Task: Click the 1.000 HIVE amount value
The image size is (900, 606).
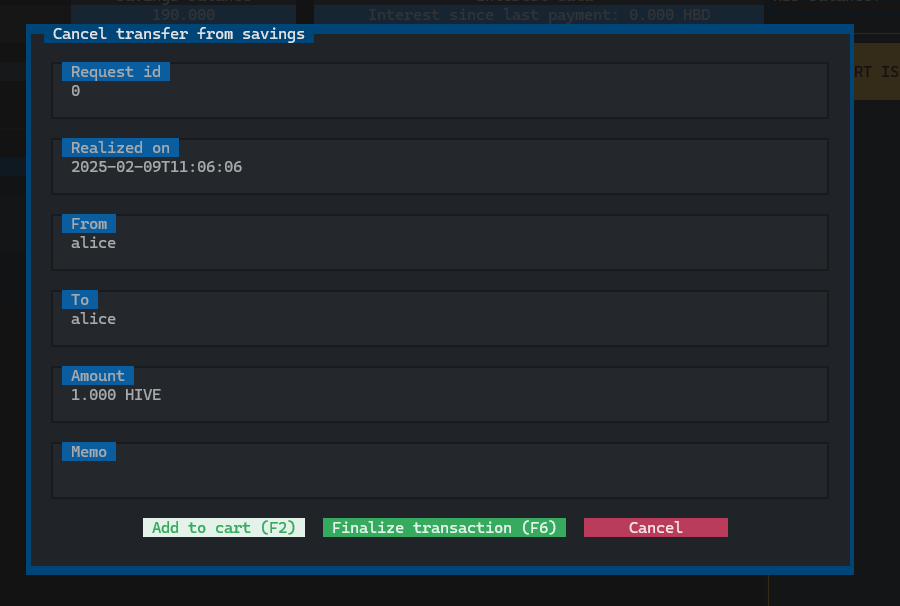Action: click(x=116, y=395)
